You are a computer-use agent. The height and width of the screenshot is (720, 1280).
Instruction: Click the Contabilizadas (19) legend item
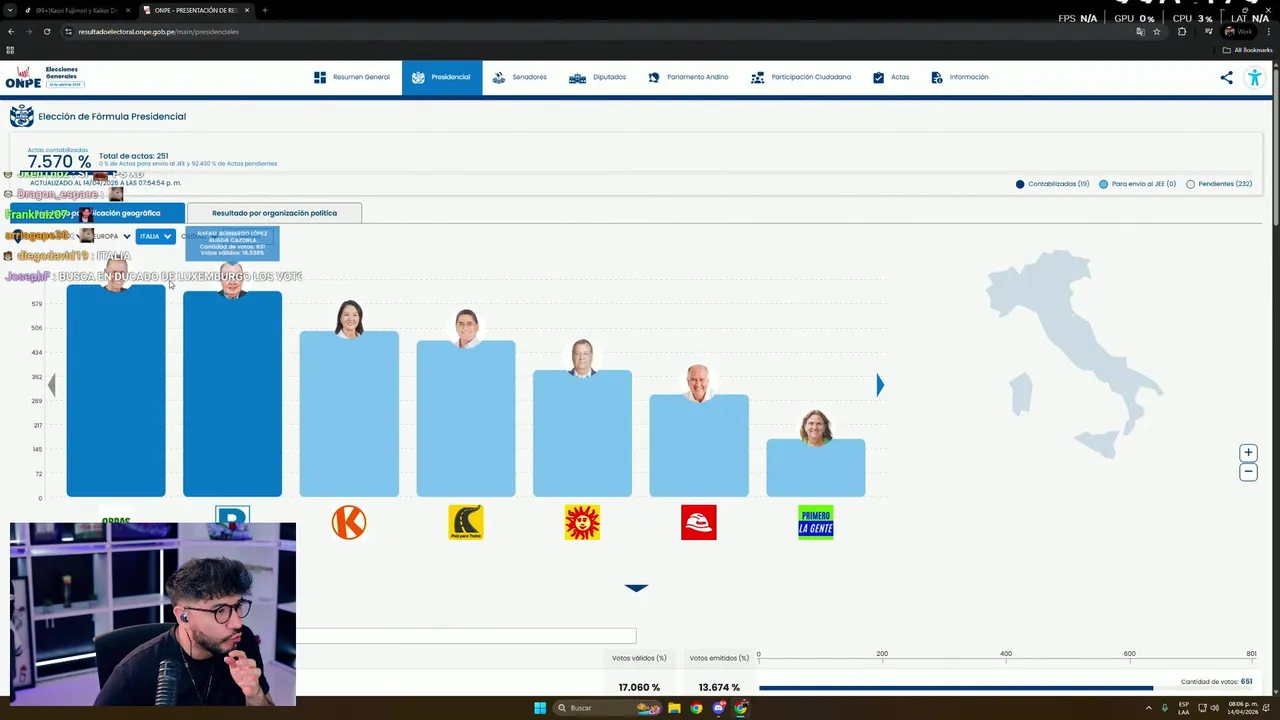[1052, 184]
